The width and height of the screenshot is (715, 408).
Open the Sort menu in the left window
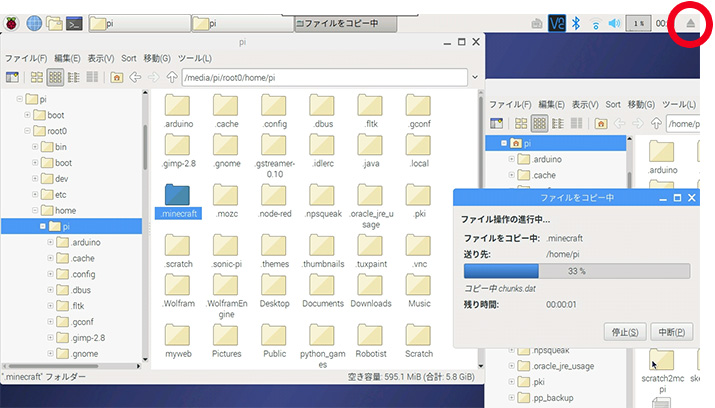[x=130, y=58]
